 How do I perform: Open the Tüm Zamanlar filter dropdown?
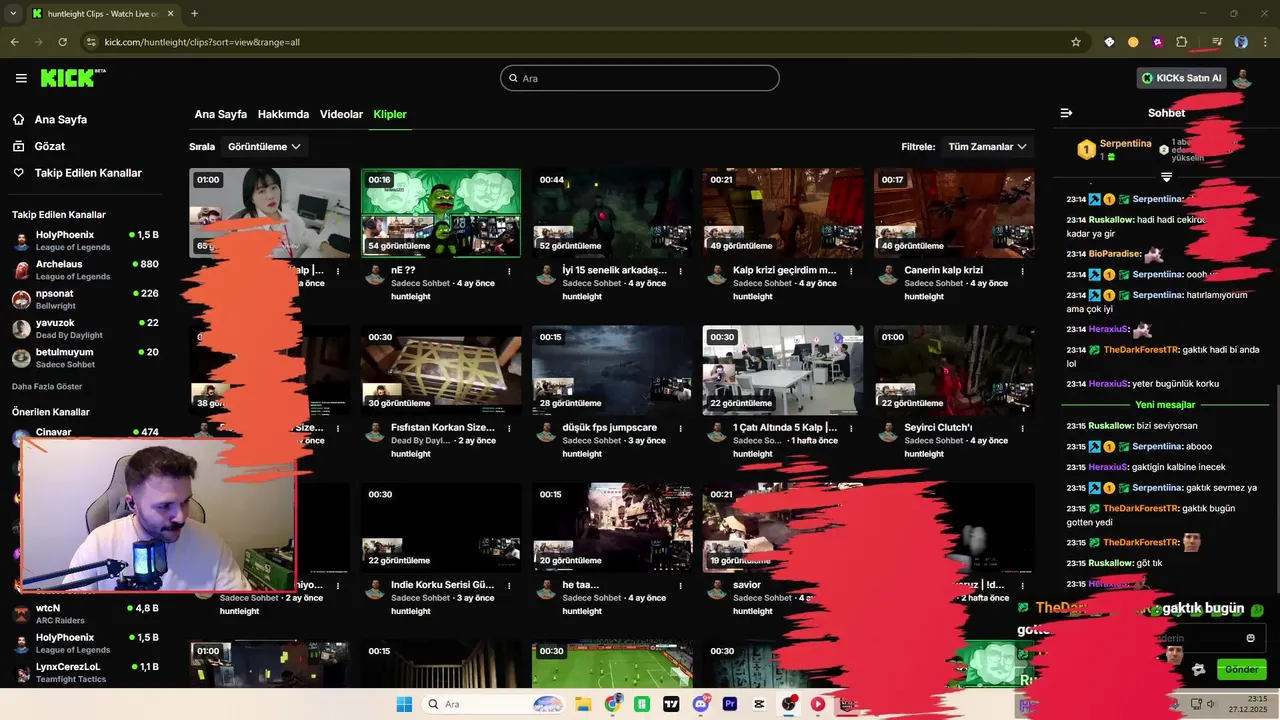coord(987,146)
